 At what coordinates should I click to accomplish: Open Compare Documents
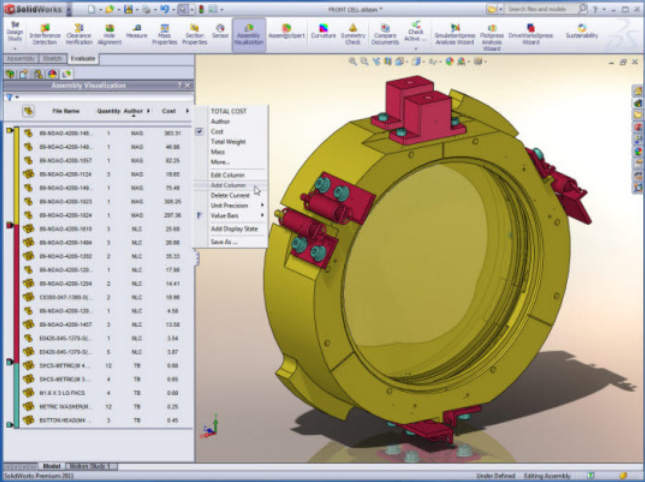coord(385,34)
